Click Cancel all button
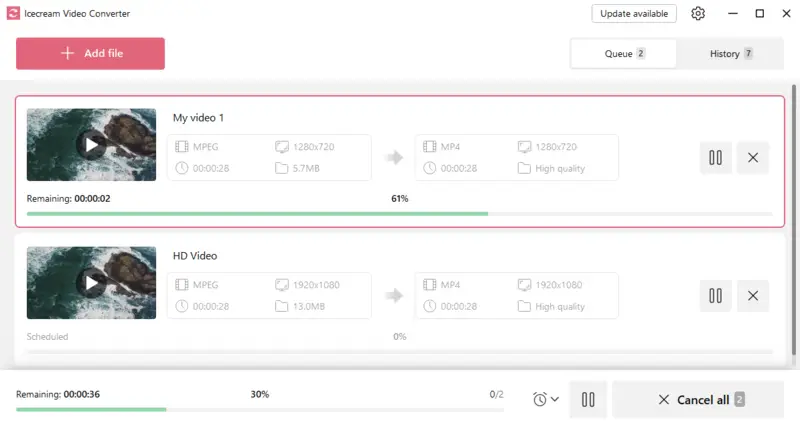 698,399
